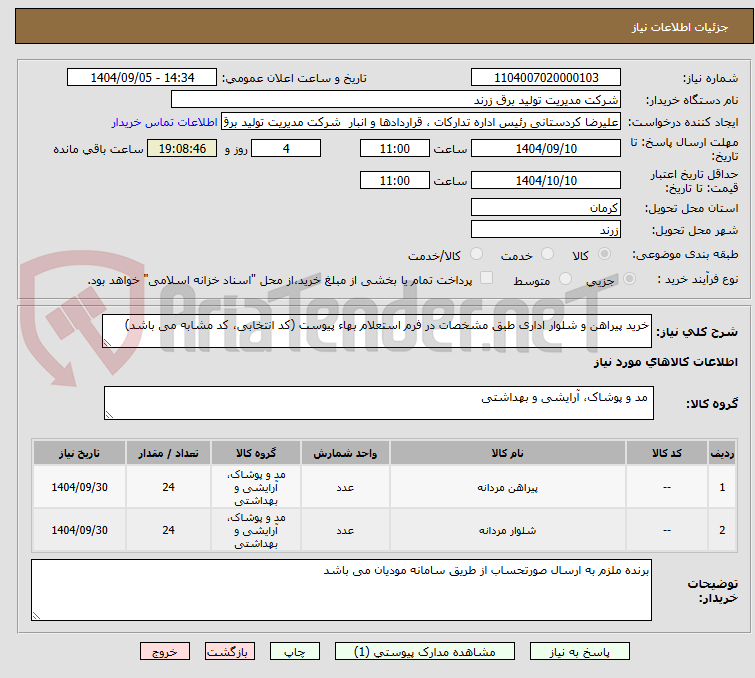Click the 'پیراهن مردانه' item cell
This screenshot has width=755, height=678.
click(x=508, y=487)
